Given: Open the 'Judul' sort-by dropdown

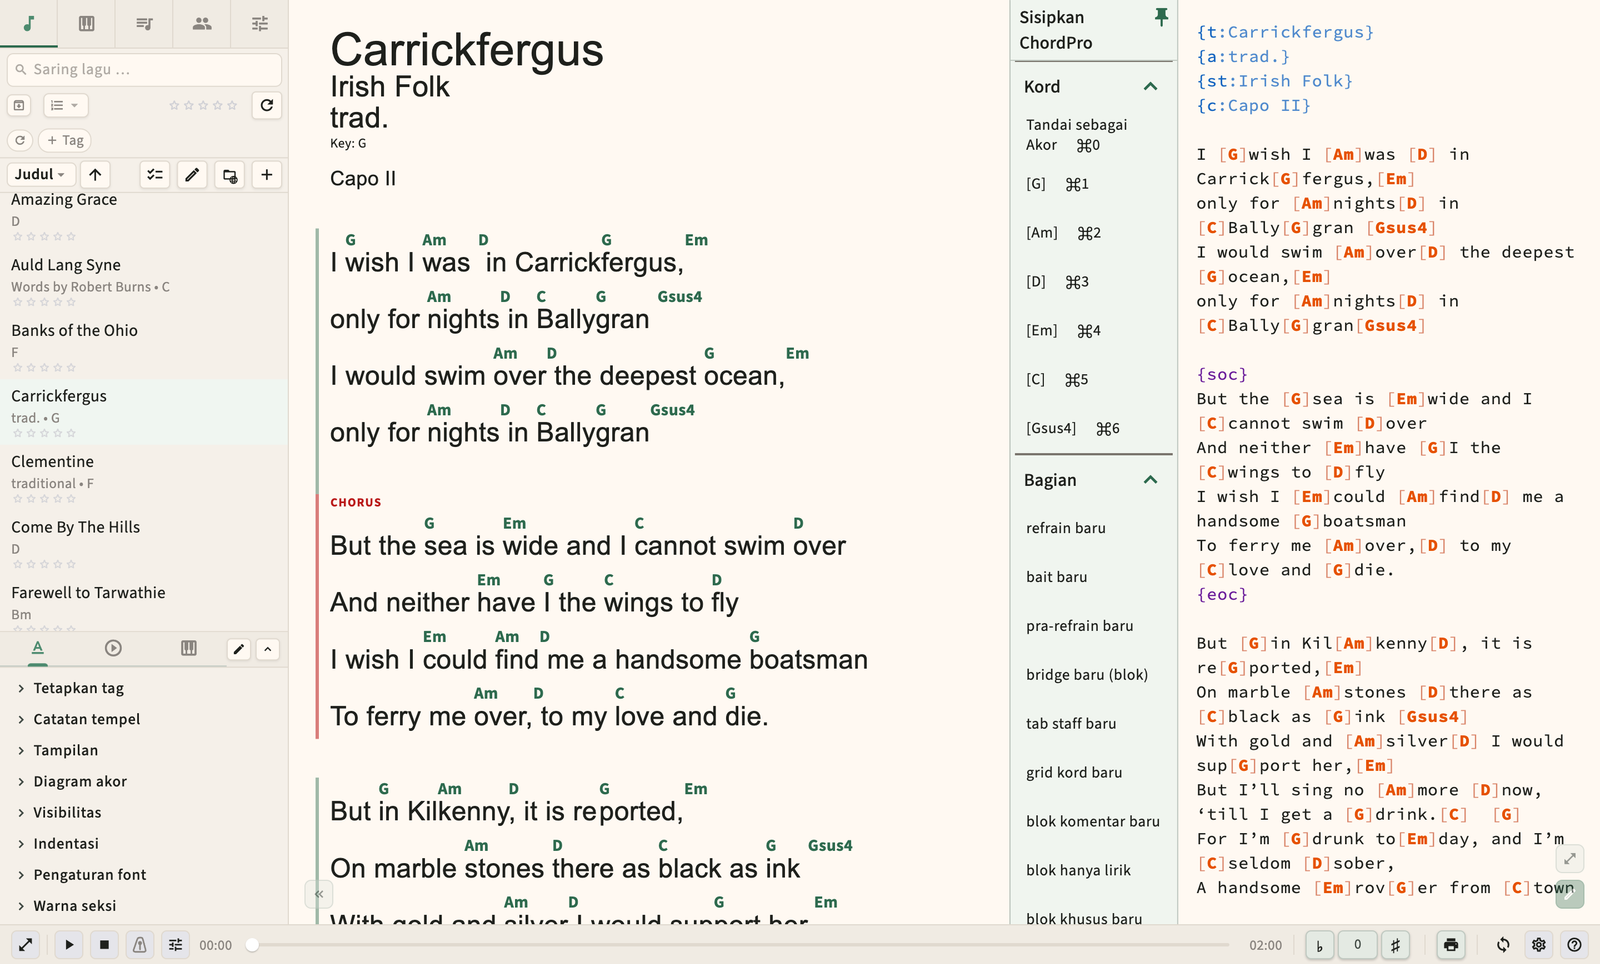Looking at the screenshot, I should (x=41, y=174).
